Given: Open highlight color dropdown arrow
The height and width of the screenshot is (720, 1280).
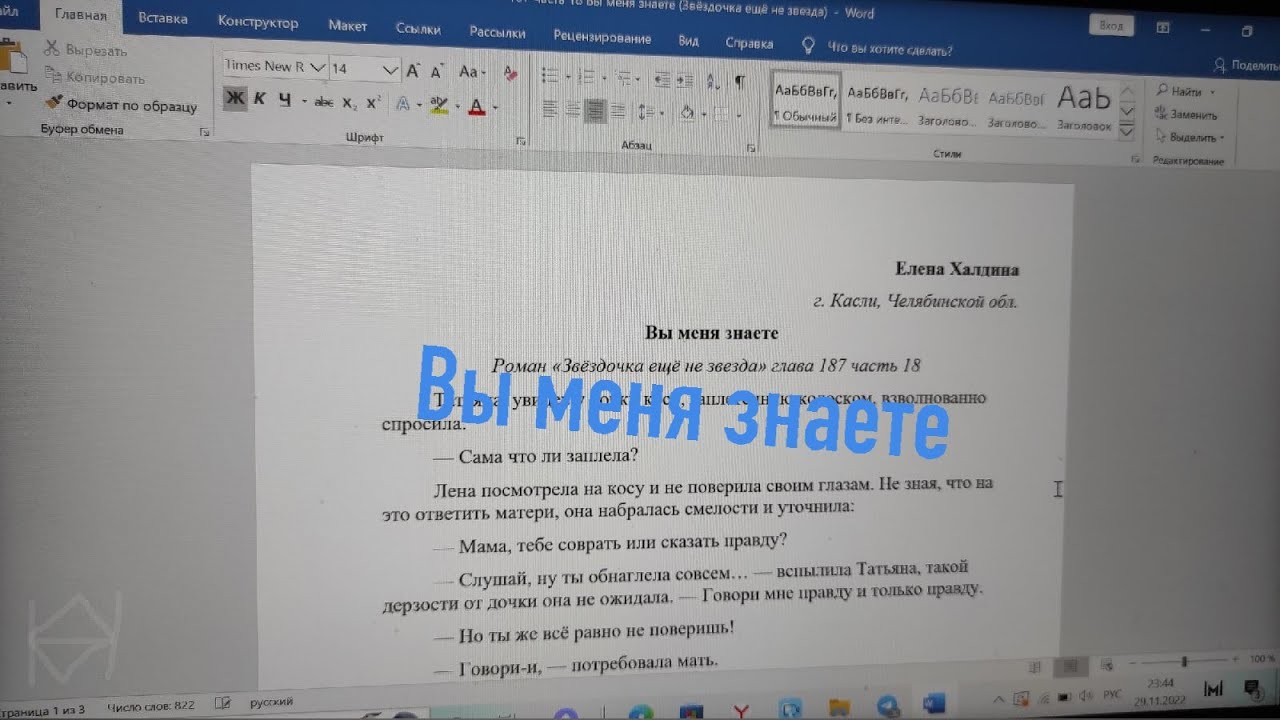Looking at the screenshot, I should point(457,105).
